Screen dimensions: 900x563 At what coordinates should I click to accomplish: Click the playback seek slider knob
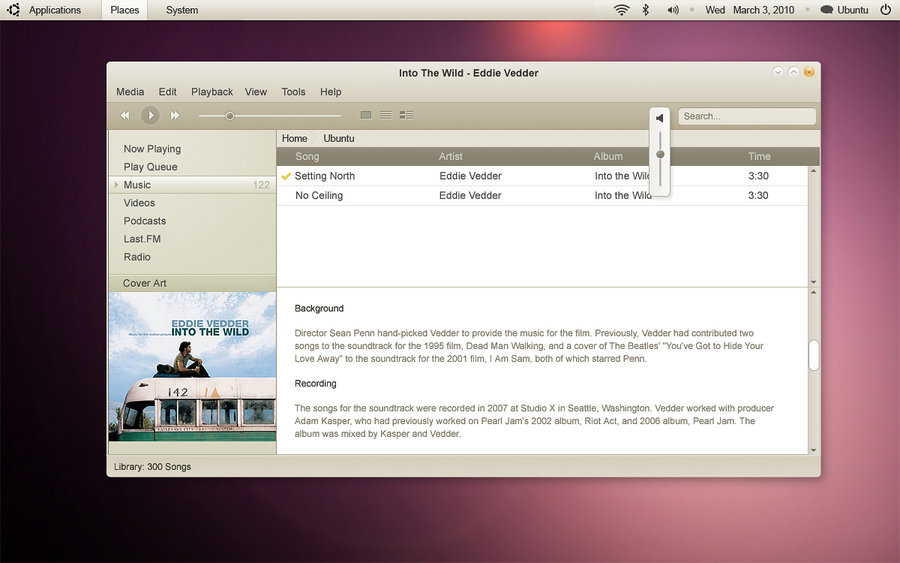point(230,116)
